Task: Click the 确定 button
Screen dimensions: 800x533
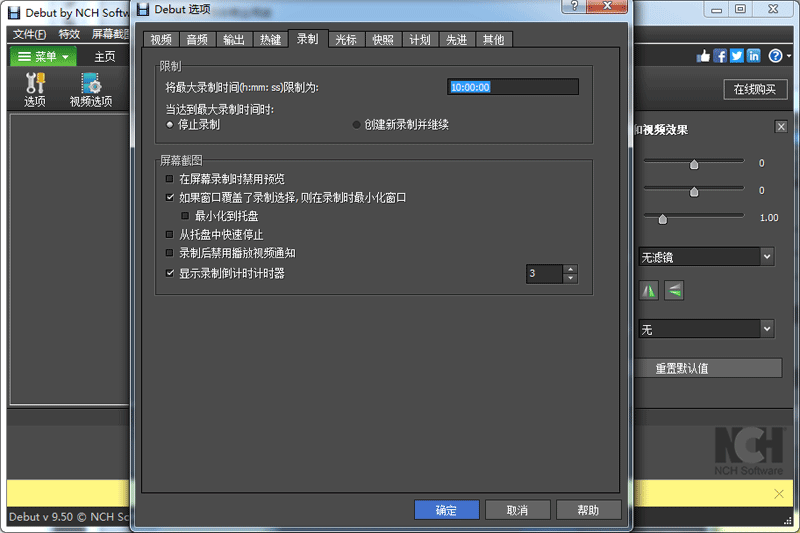Action: click(x=446, y=510)
